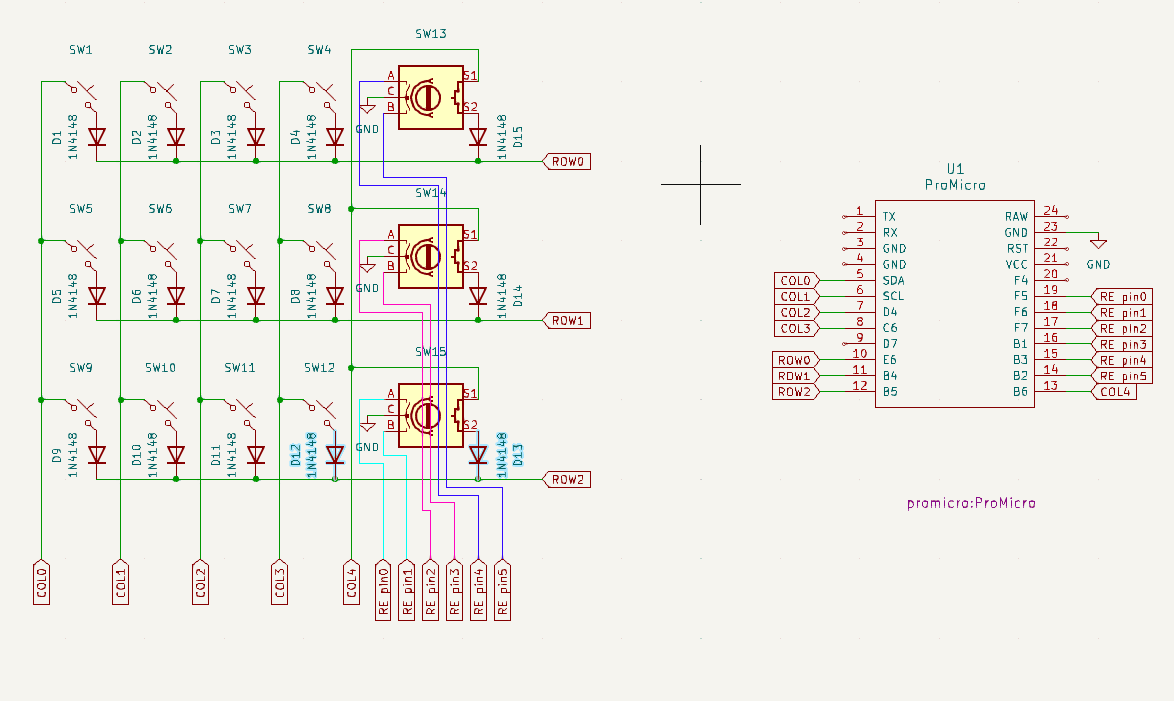Select the highlighted D12 diode symbol
Image resolution: width=1174 pixels, height=701 pixels.
(335, 455)
